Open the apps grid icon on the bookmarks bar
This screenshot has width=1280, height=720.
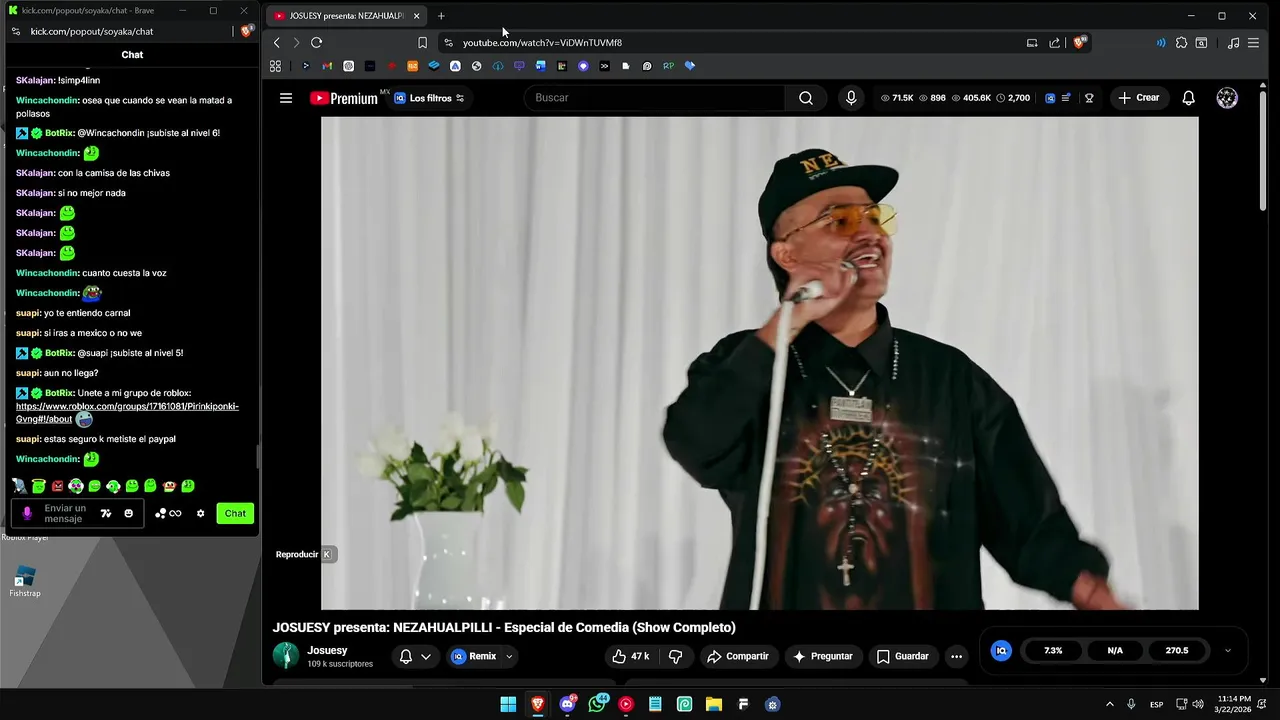click(275, 66)
